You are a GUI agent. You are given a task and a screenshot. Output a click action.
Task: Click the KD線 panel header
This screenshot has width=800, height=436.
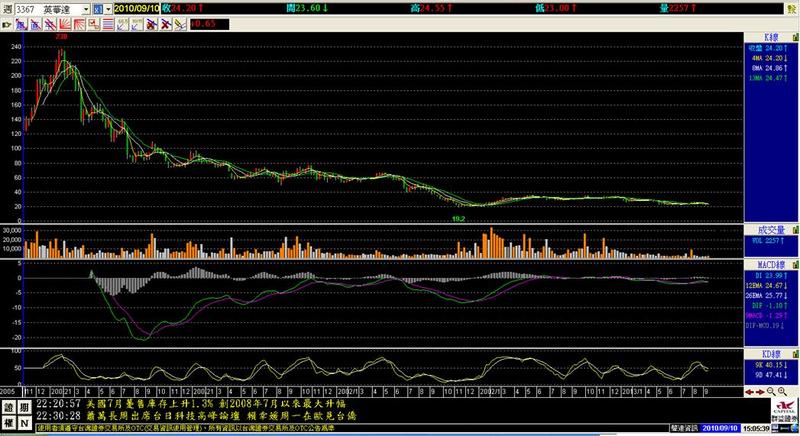click(x=771, y=354)
